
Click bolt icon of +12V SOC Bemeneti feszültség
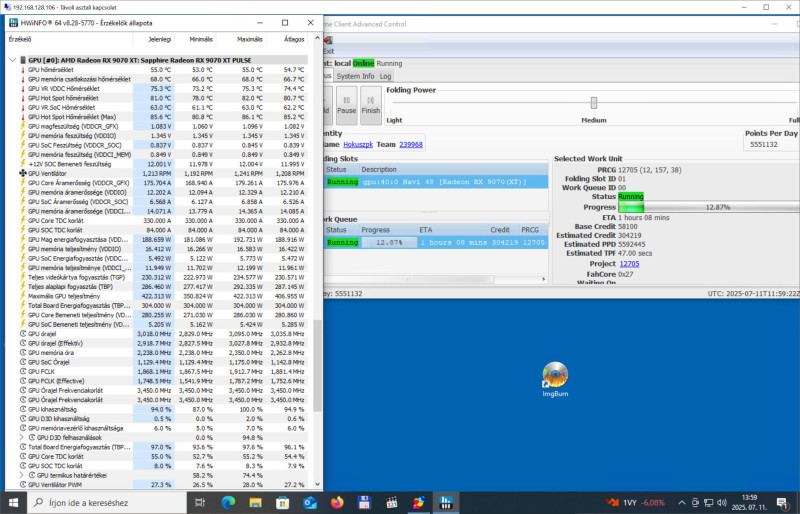tap(23, 164)
